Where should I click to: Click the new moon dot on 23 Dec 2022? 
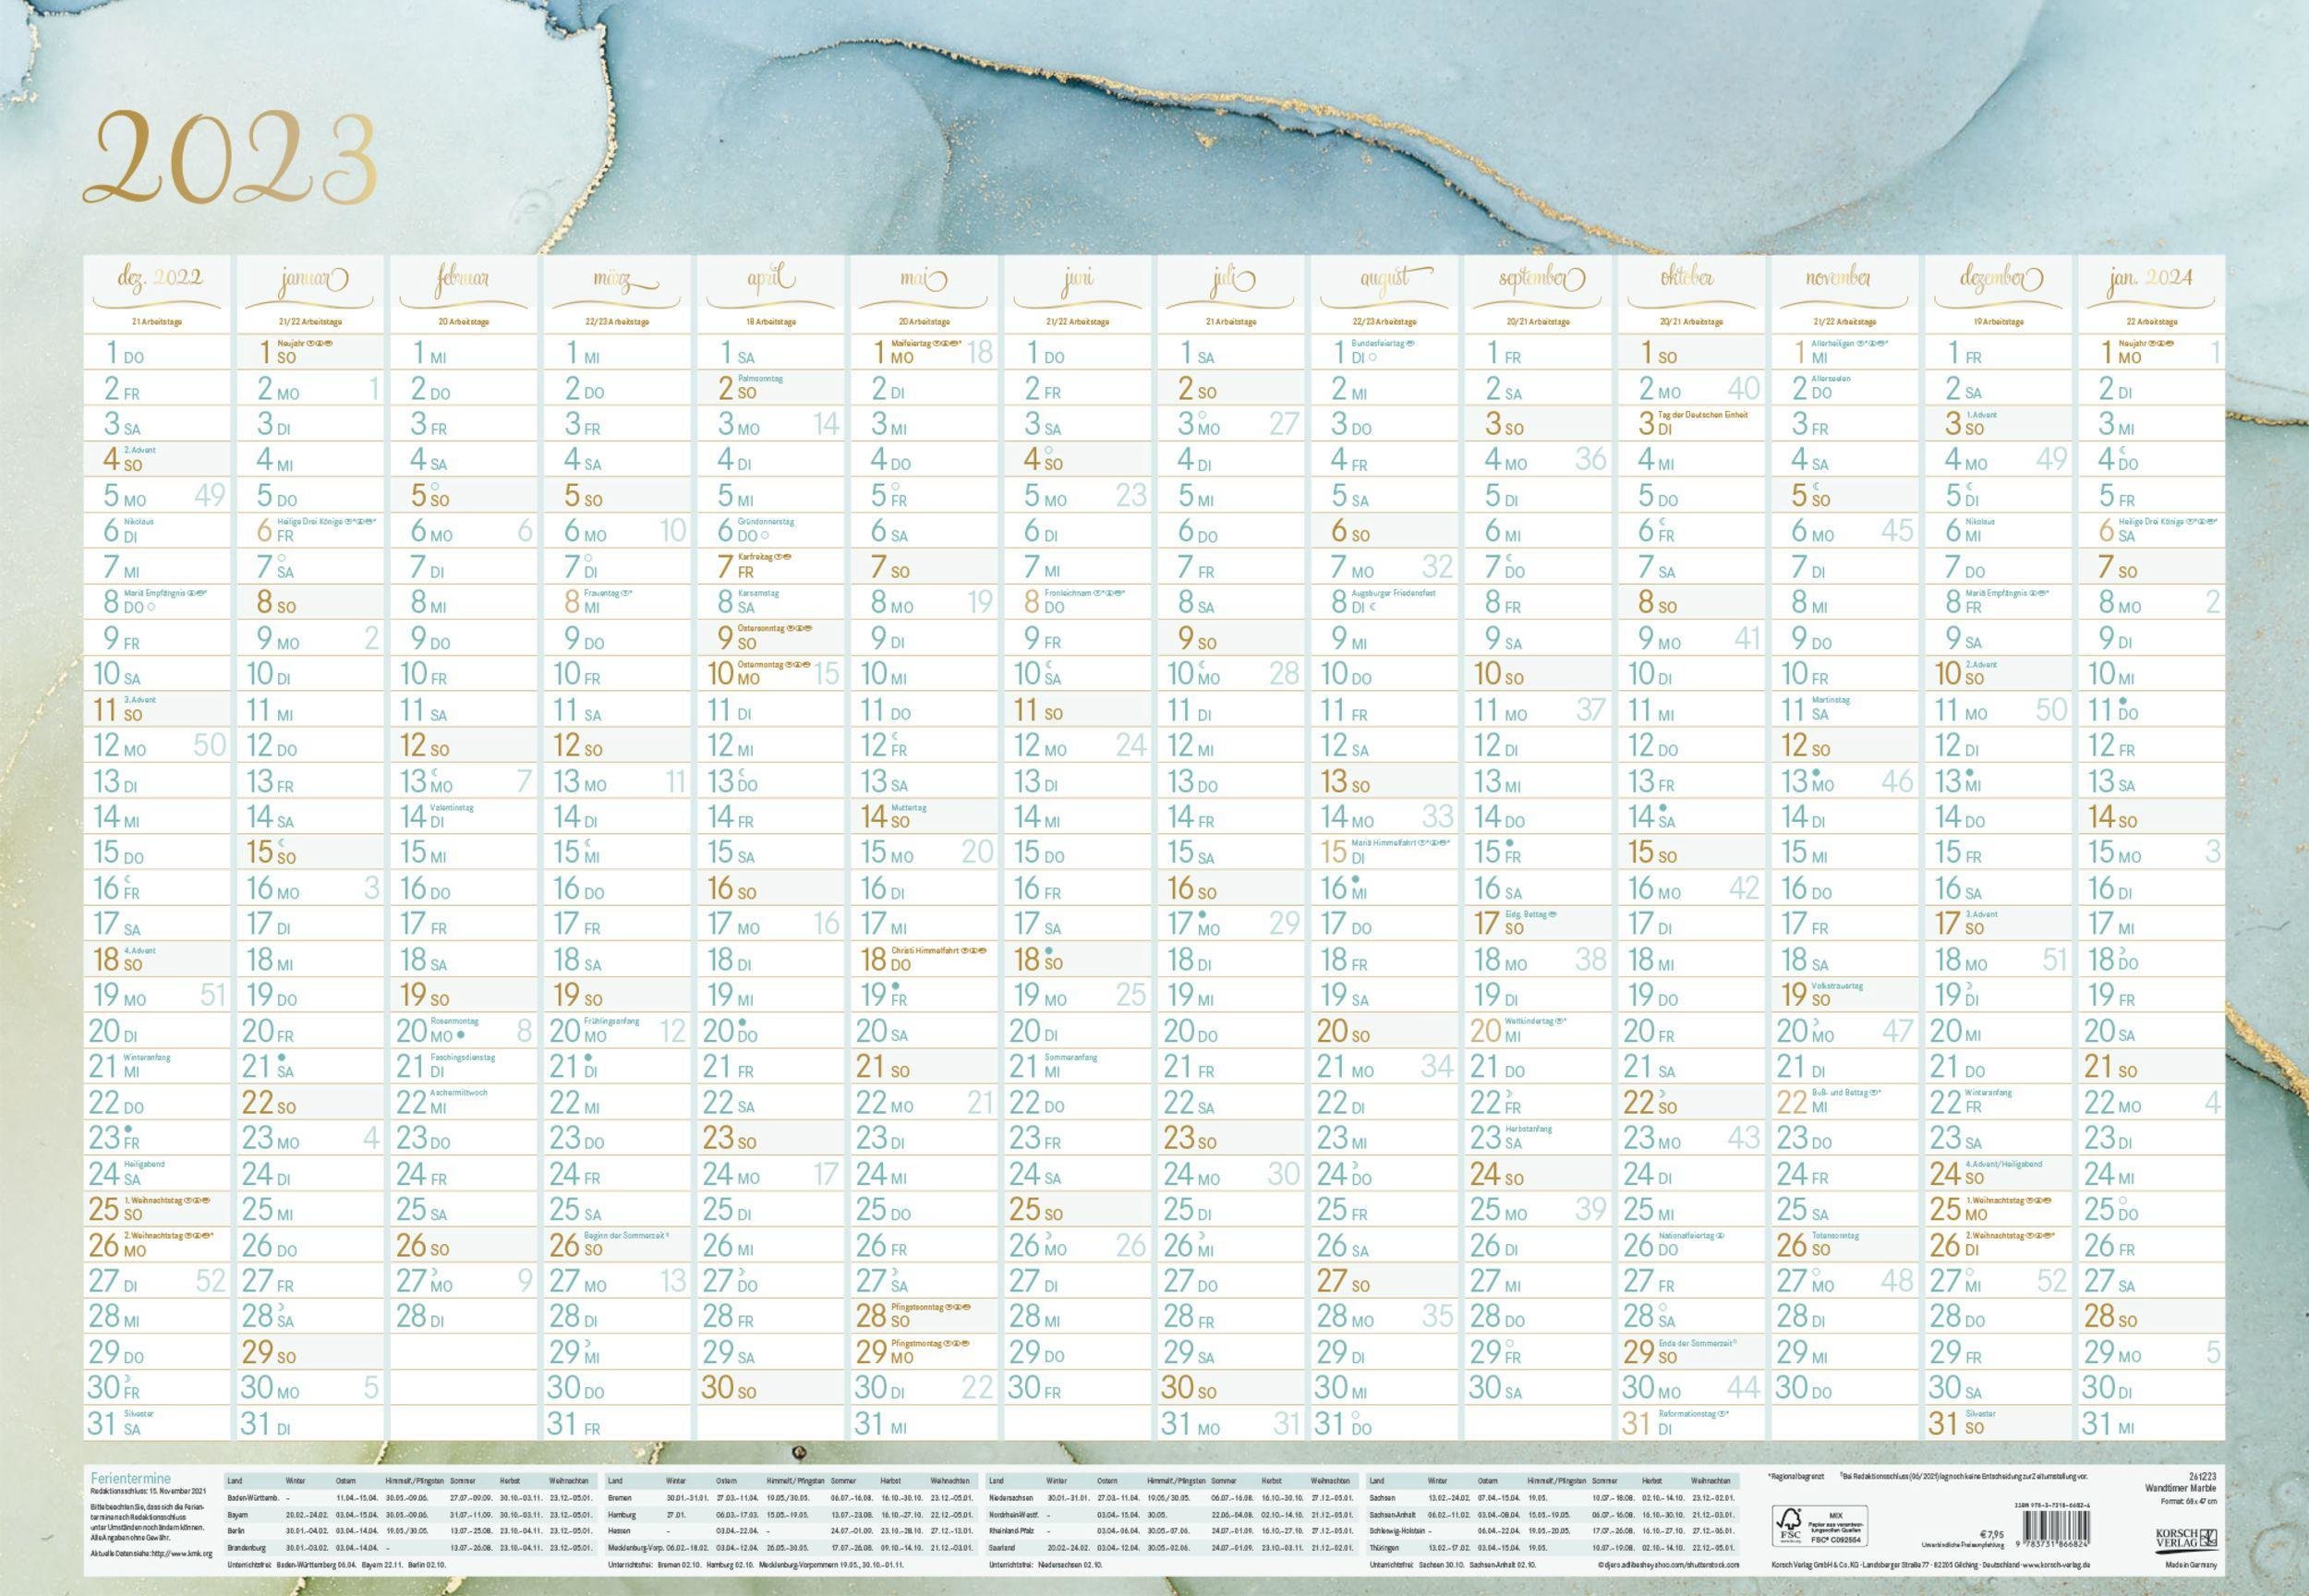128,1129
